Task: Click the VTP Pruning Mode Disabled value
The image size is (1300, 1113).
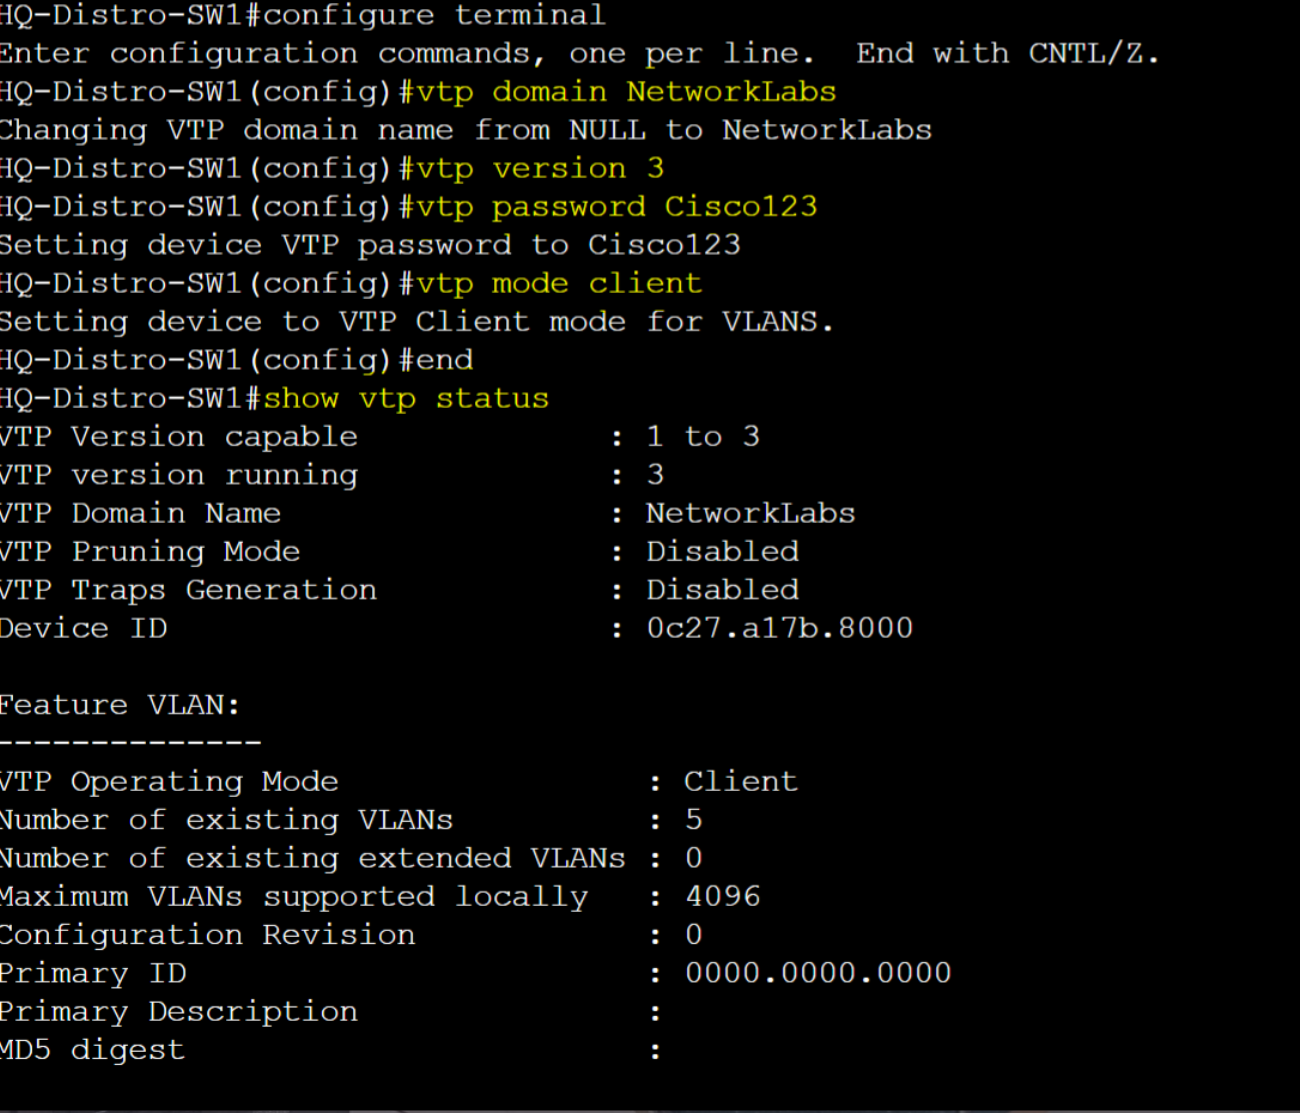Action: click(722, 552)
